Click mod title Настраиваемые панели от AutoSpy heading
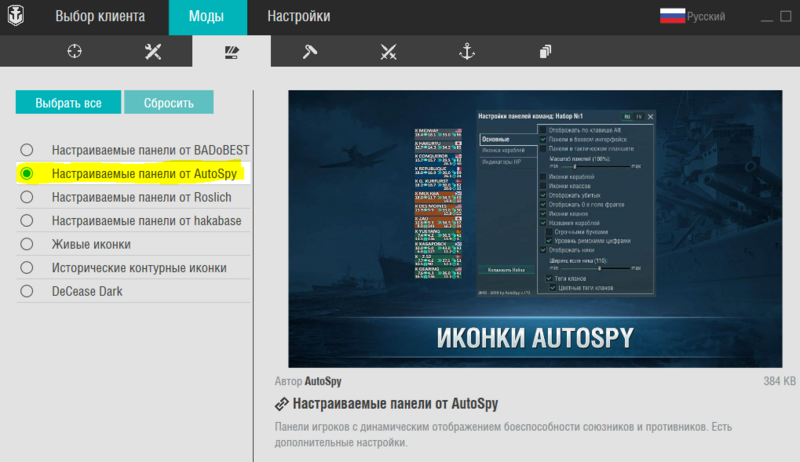The width and height of the screenshot is (800, 462). click(x=395, y=404)
